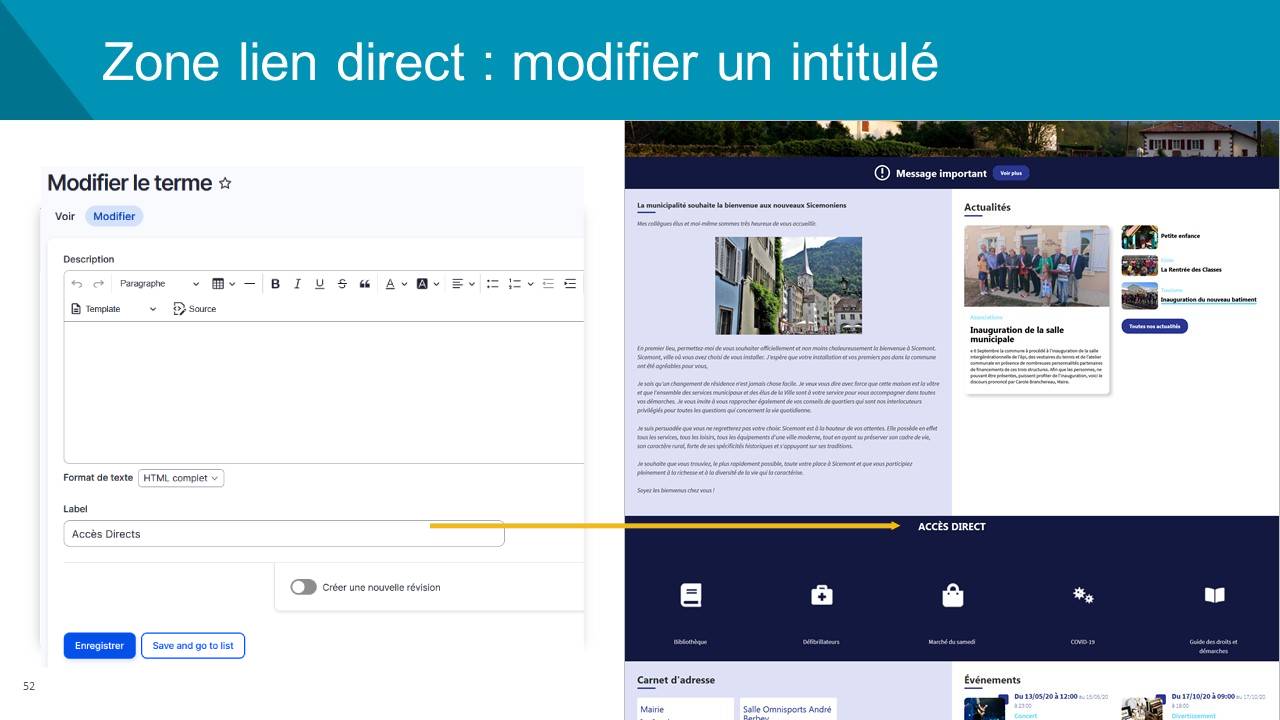Open the Template dropdown

113,309
